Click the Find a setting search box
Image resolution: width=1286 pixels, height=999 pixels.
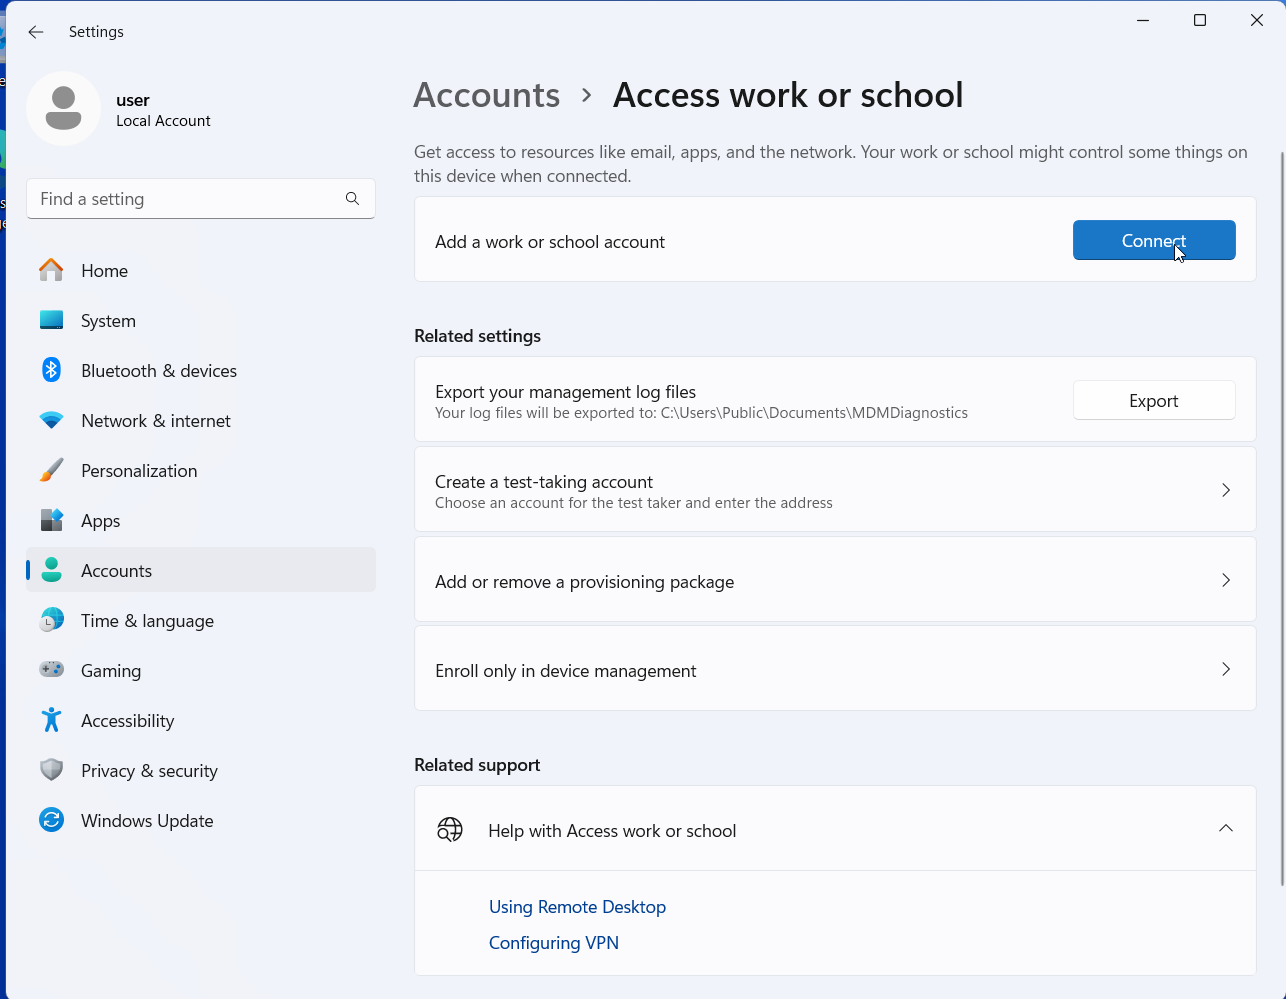coord(185,199)
